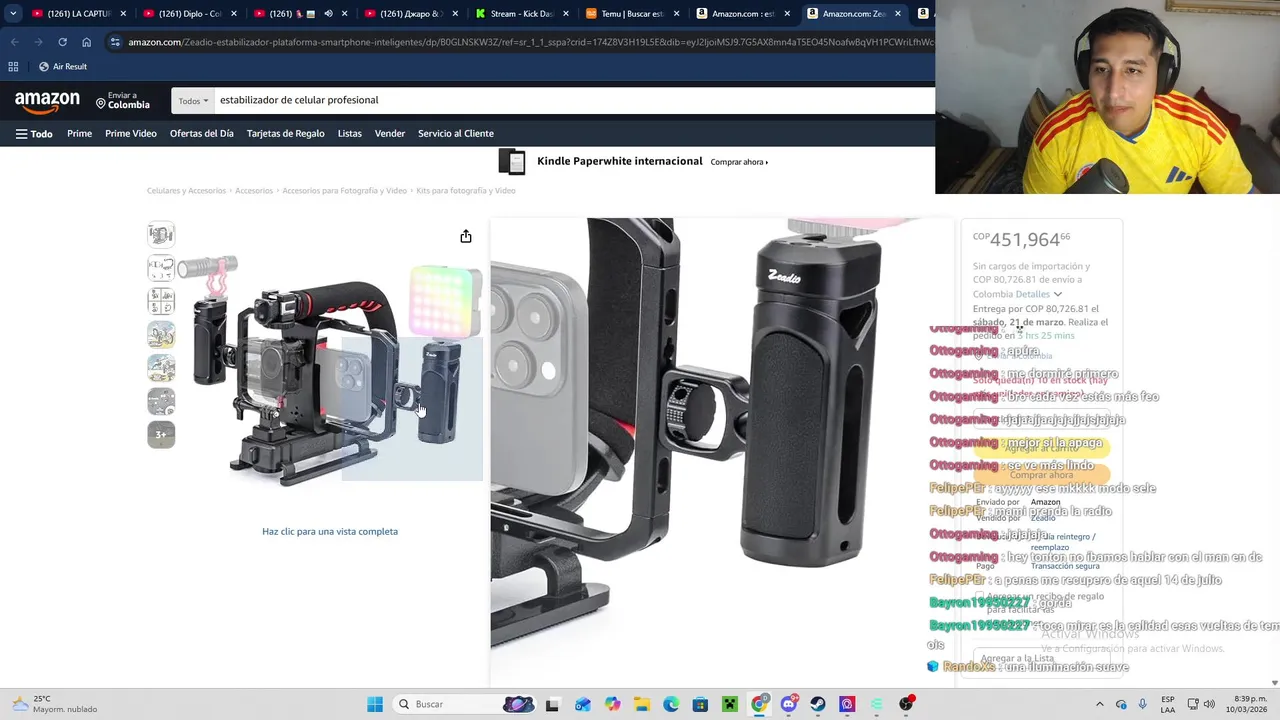Open Ofertas del Día
The height and width of the screenshot is (720, 1280).
(201, 133)
